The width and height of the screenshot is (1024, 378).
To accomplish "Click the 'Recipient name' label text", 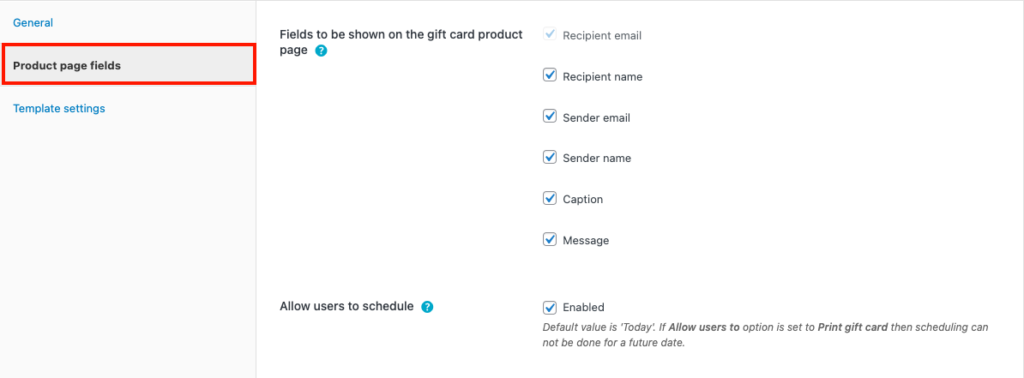I will (x=602, y=76).
